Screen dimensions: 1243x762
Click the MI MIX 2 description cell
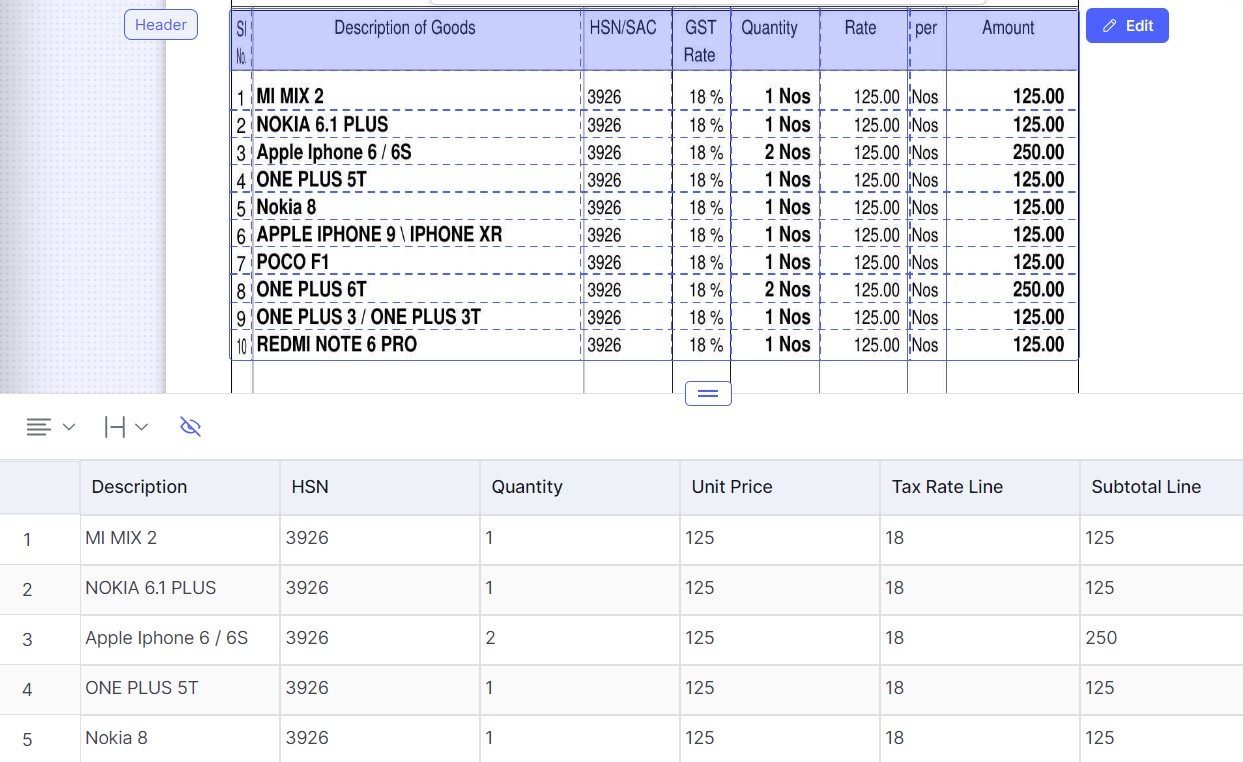180,538
